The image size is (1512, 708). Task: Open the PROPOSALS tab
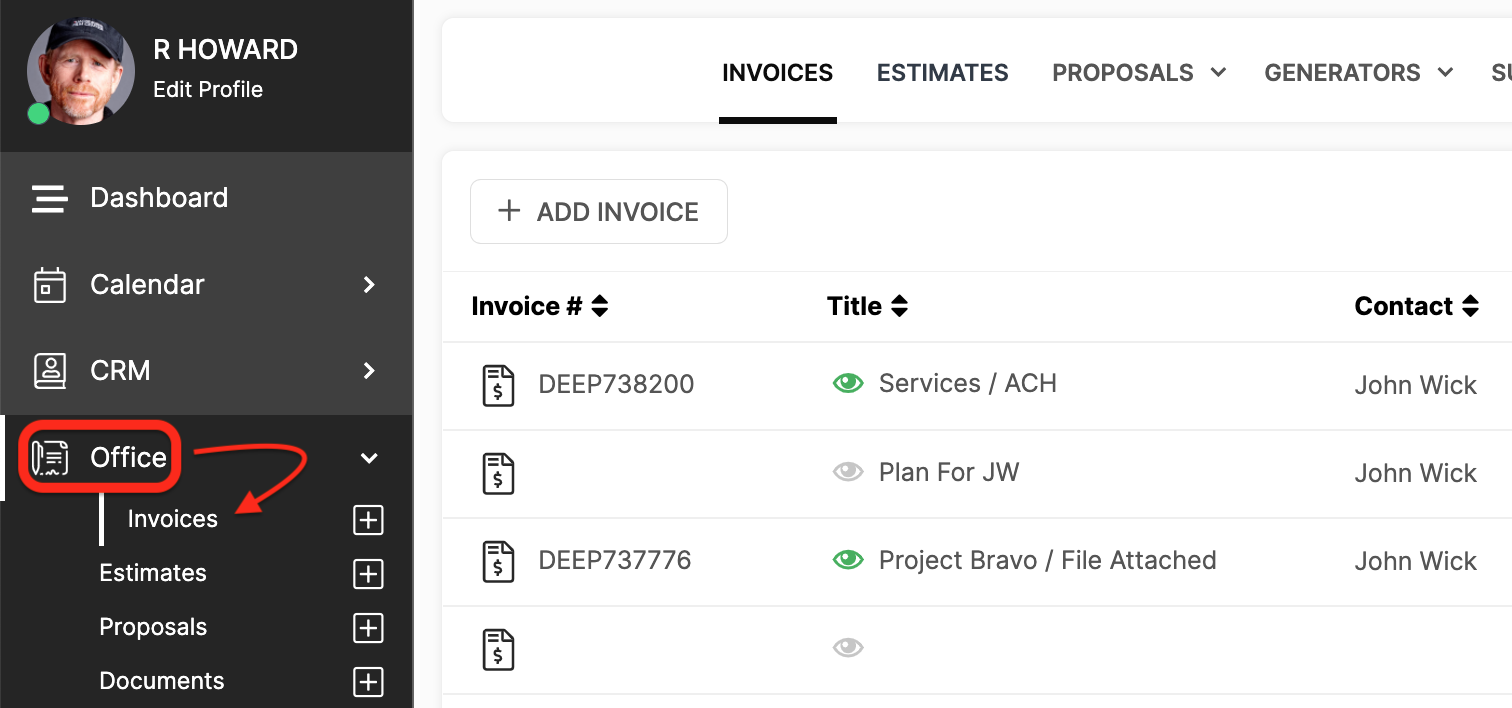(x=1123, y=73)
